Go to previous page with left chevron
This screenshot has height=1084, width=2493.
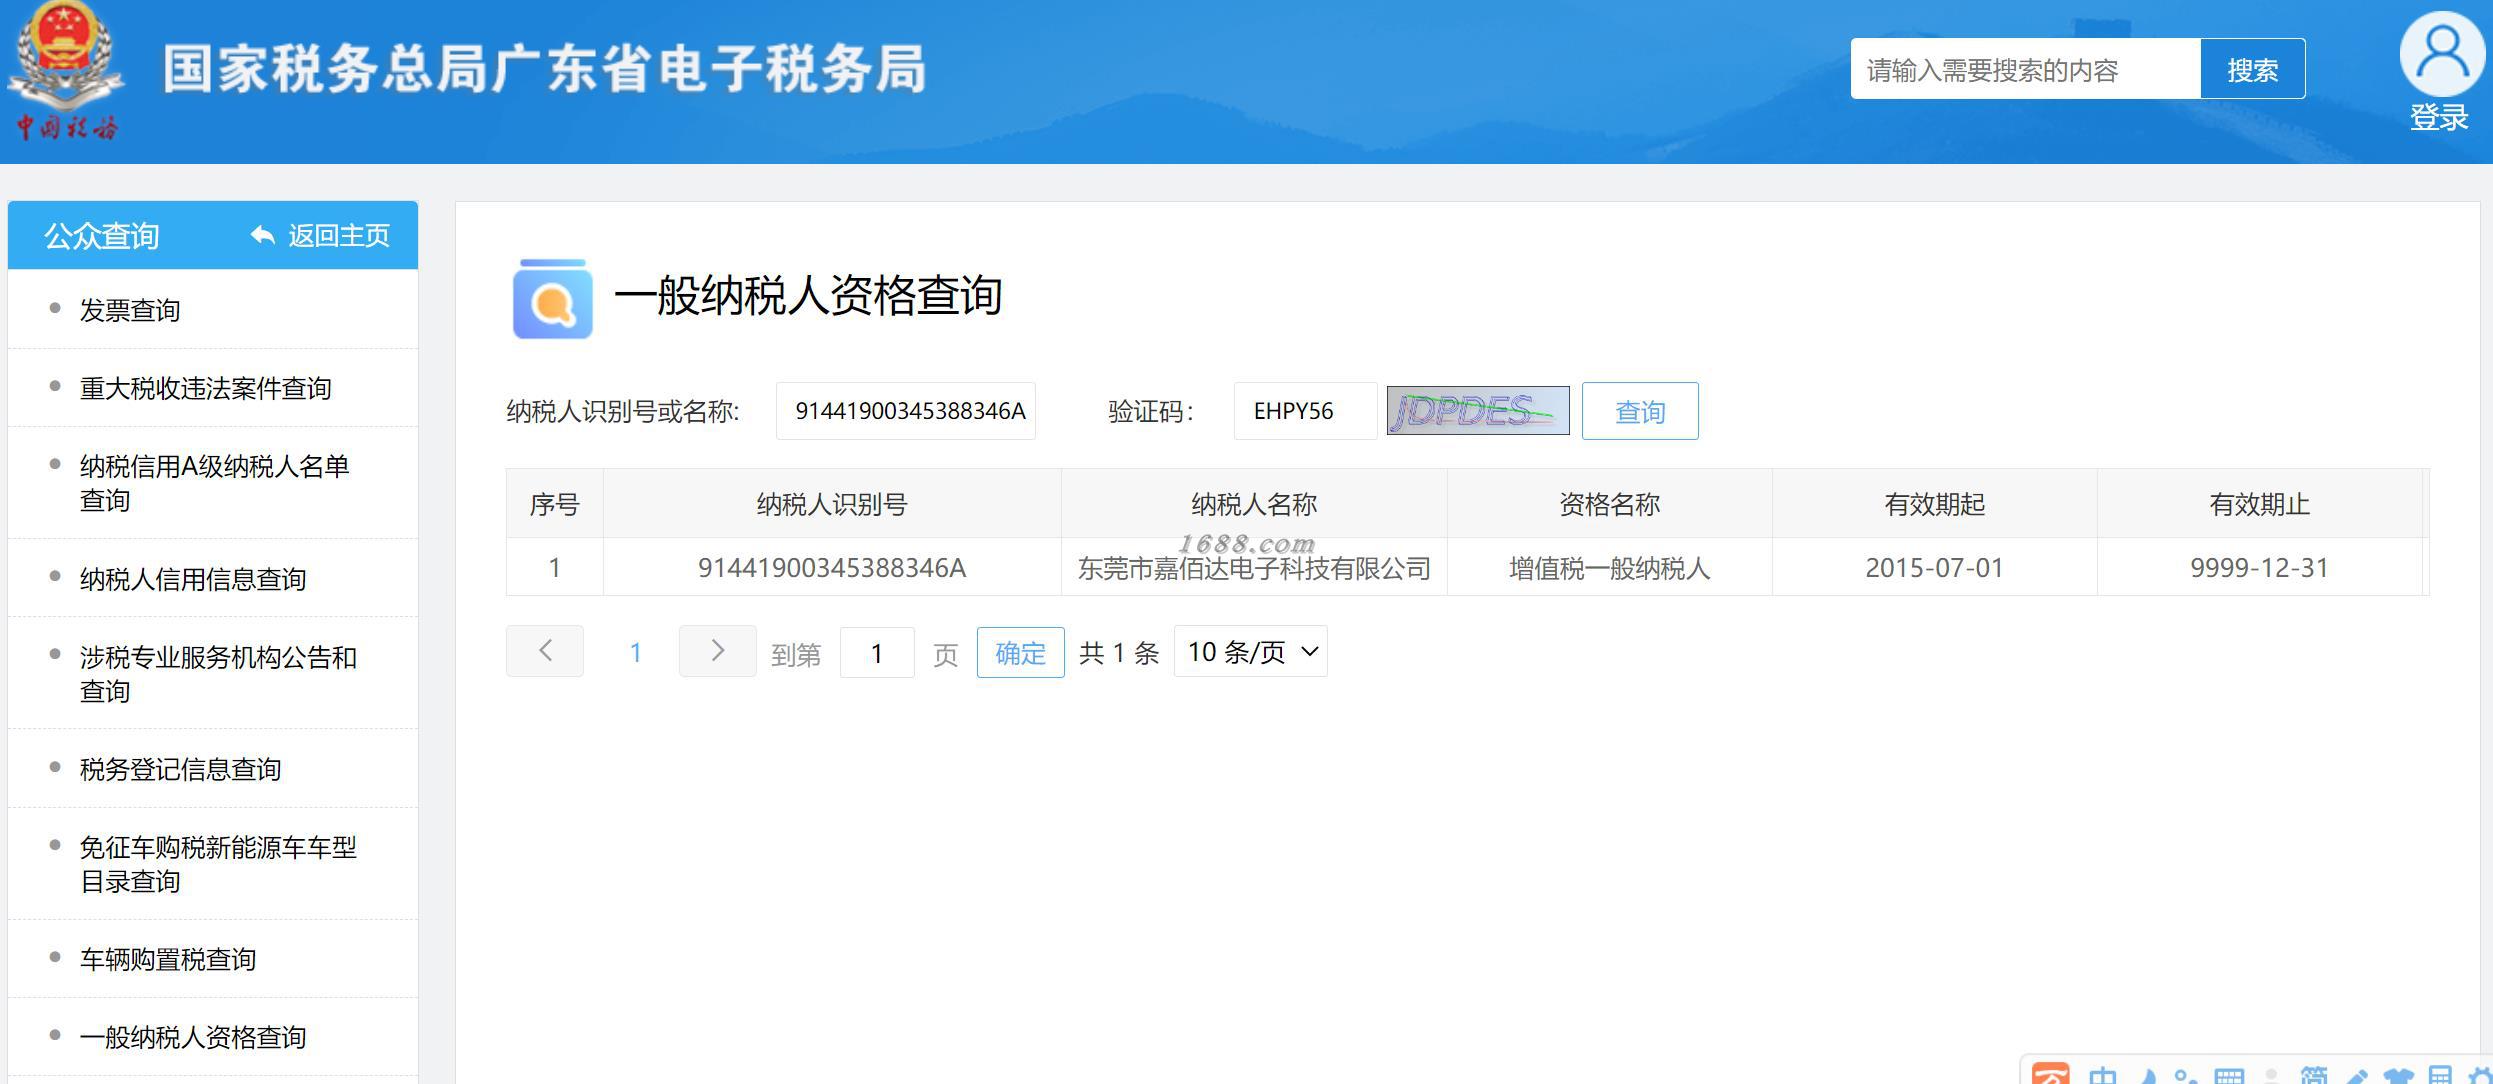pos(545,651)
